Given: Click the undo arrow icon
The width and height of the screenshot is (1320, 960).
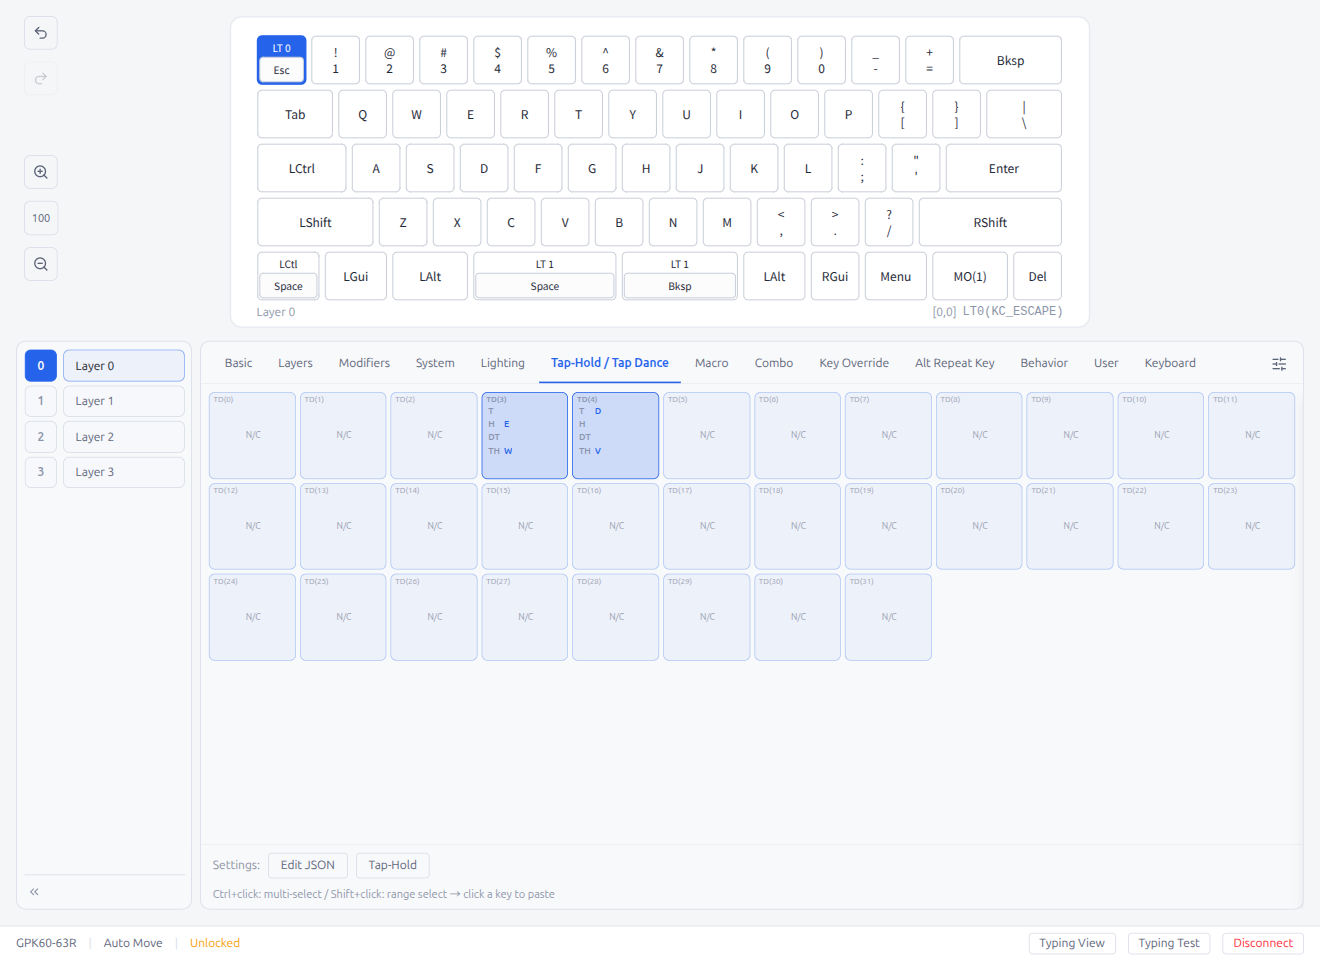Looking at the screenshot, I should pyautogui.click(x=40, y=32).
